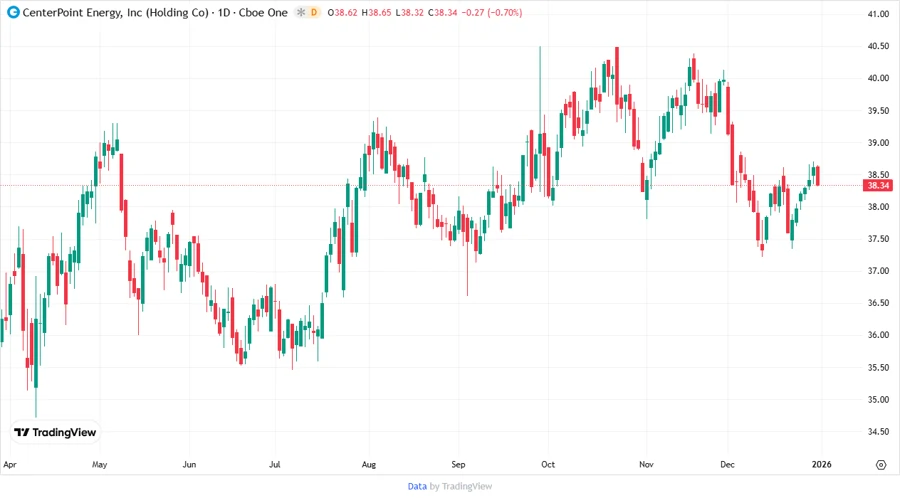Click the 40.00 price axis label

878,79
